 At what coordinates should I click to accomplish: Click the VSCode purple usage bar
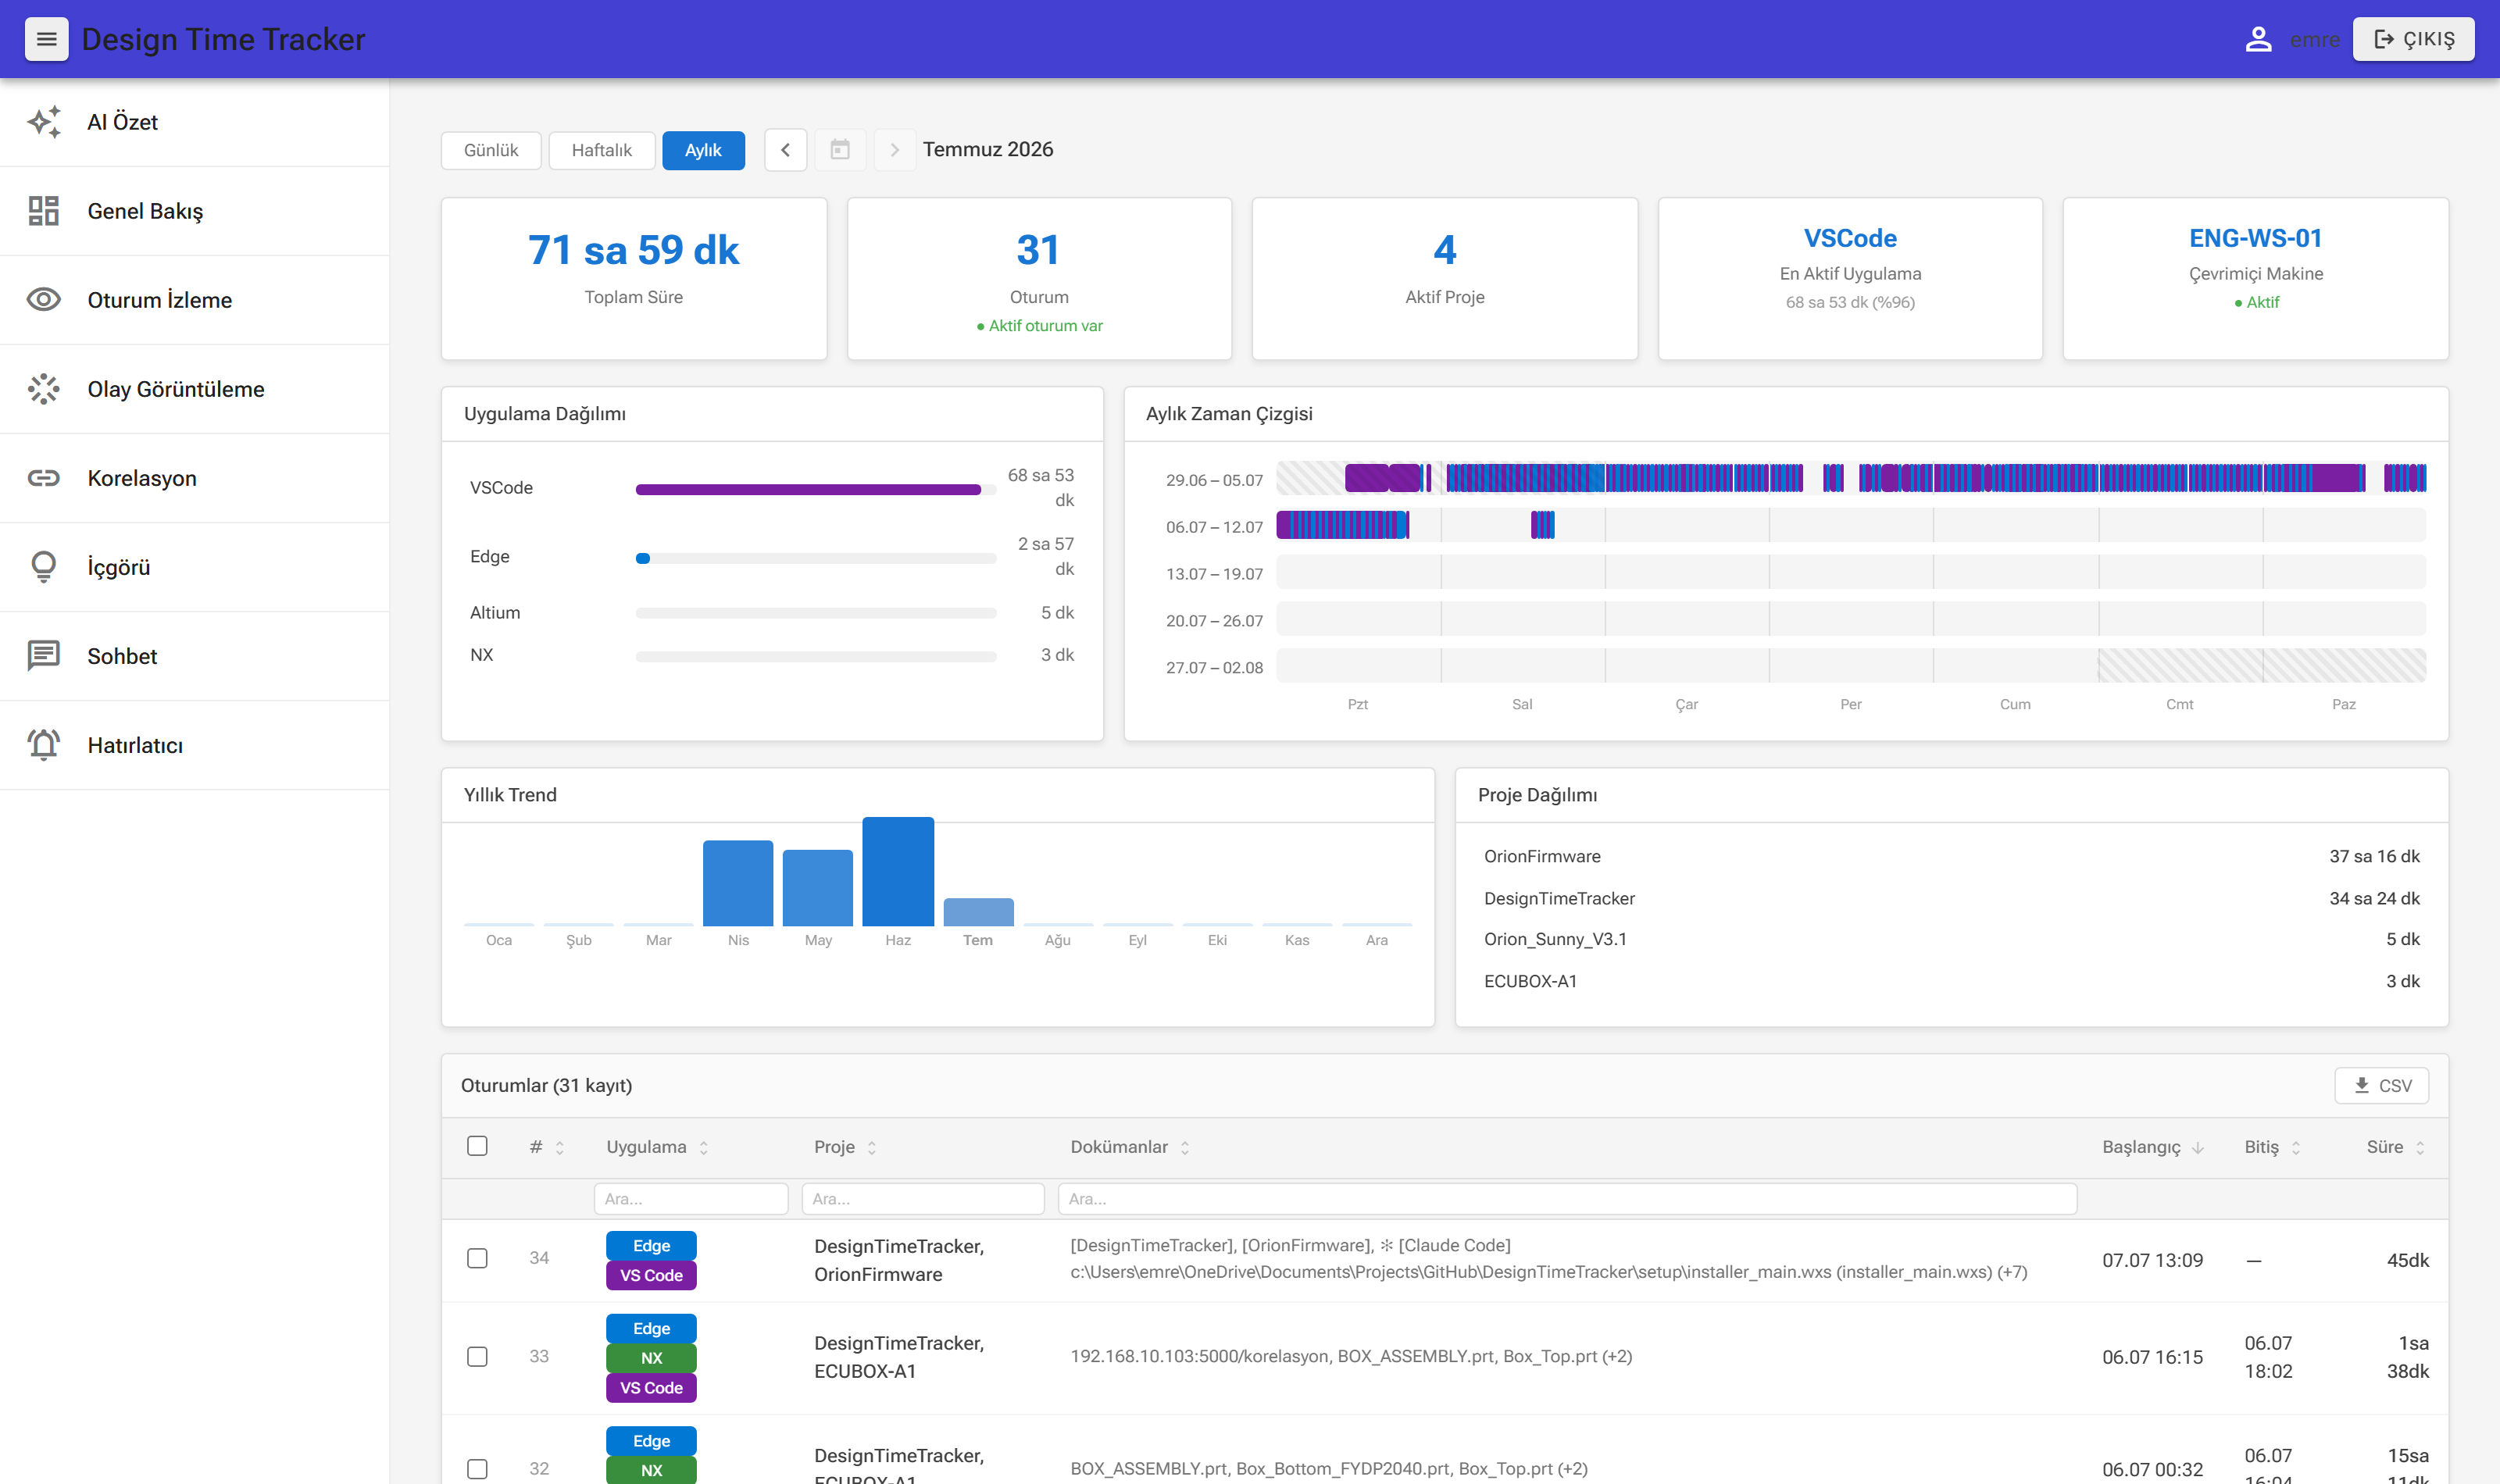[808, 490]
